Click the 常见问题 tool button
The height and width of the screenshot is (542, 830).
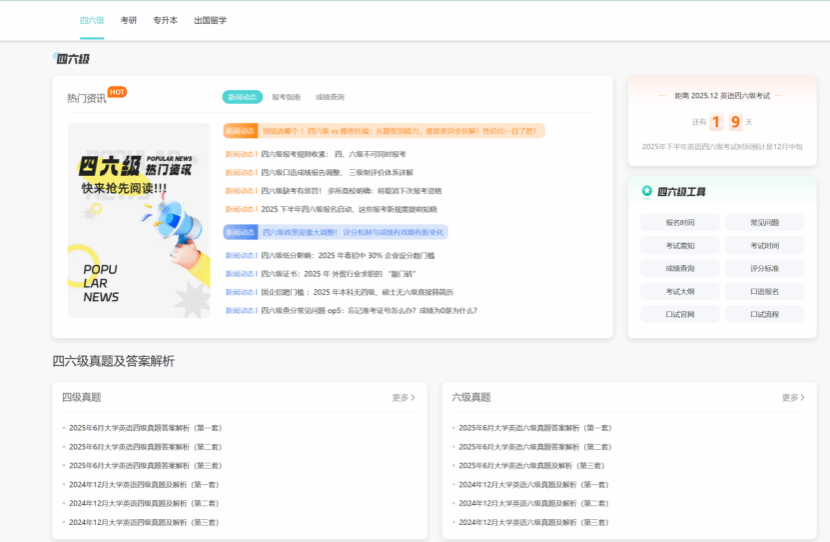coord(764,223)
